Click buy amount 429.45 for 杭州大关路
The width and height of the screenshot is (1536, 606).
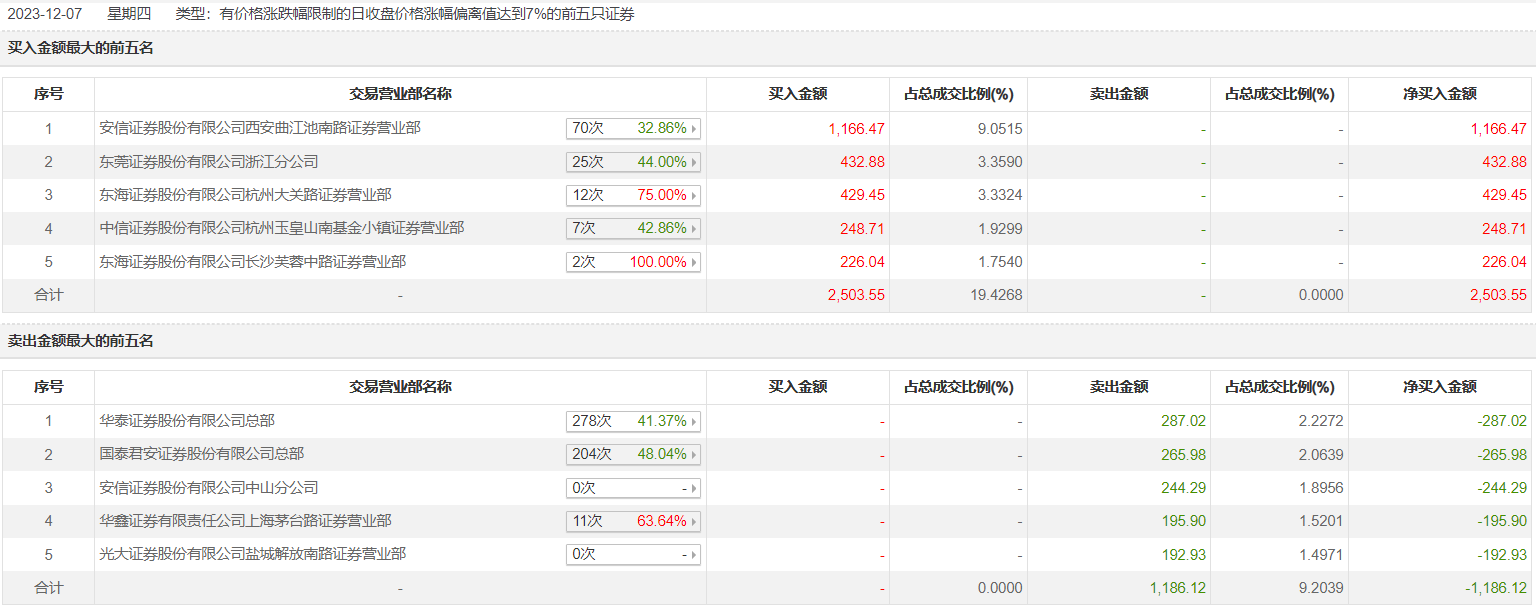[863, 195]
